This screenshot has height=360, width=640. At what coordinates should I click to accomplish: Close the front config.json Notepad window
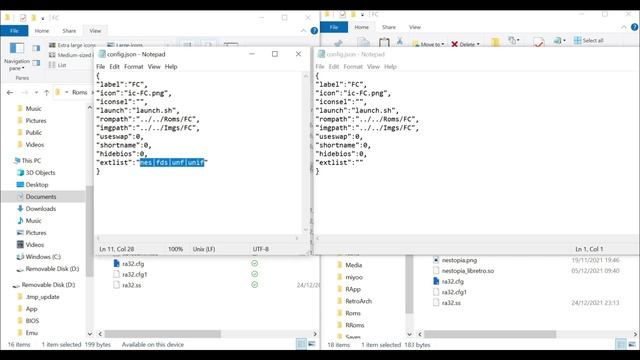298,54
